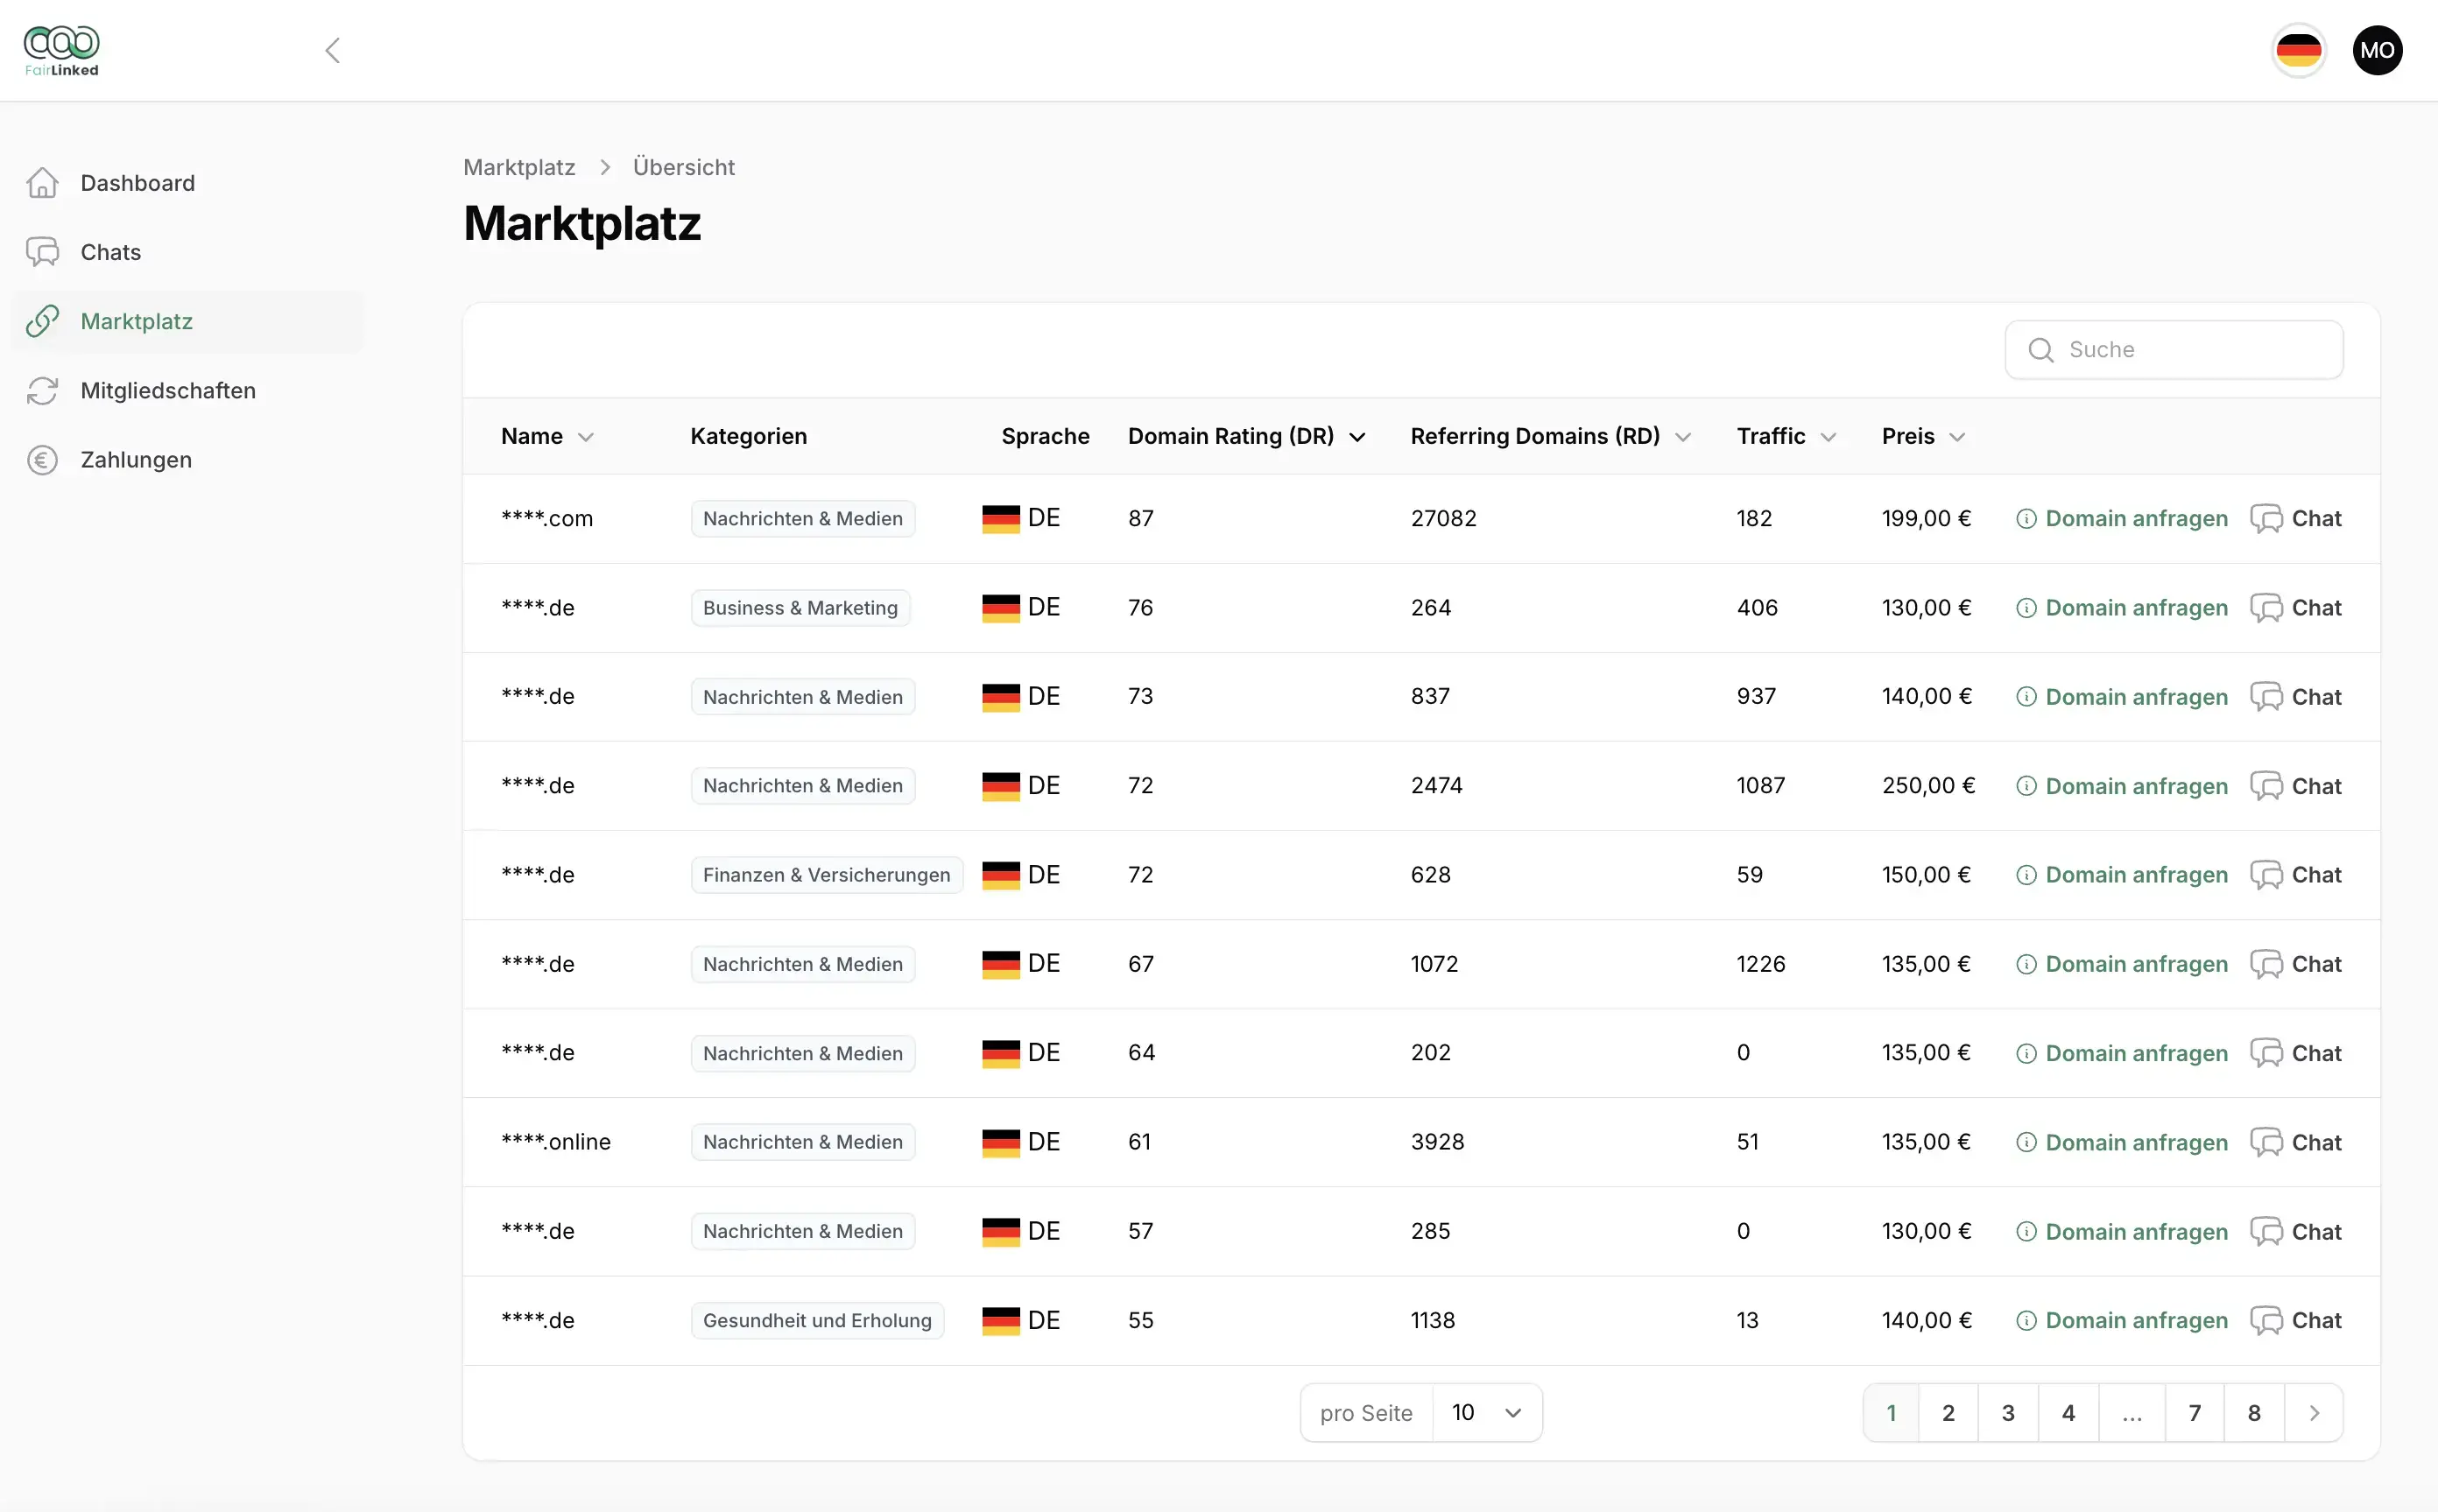Go to page 8
The width and height of the screenshot is (2438, 1512).
coord(2253,1412)
